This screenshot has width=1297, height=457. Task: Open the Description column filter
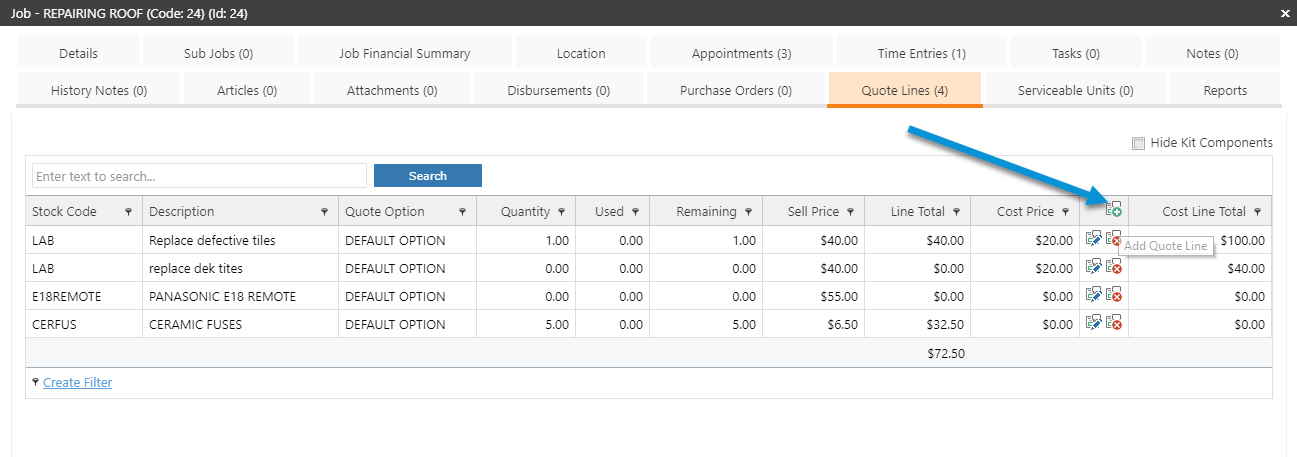coord(324,212)
